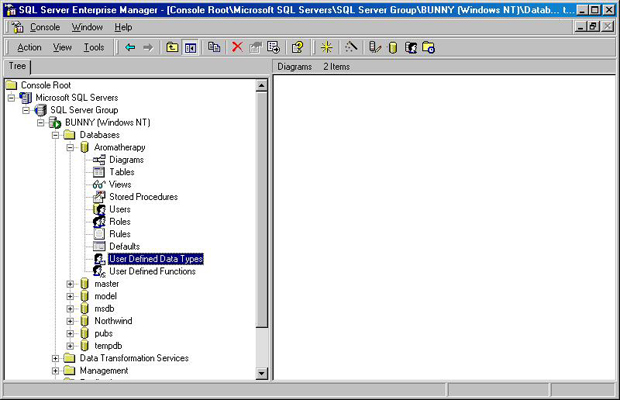Screen dimensions: 620x400
Task: Select User Defined Functions node
Action: tap(152, 272)
